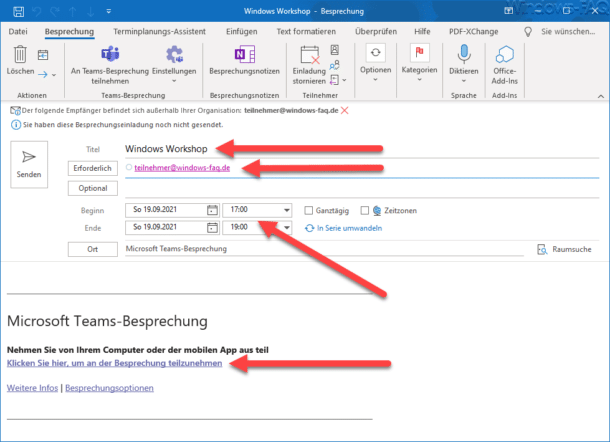Expand the forward arrow dropdown in Aktionen
Viewport: 610px width, 442px height.
point(54,75)
